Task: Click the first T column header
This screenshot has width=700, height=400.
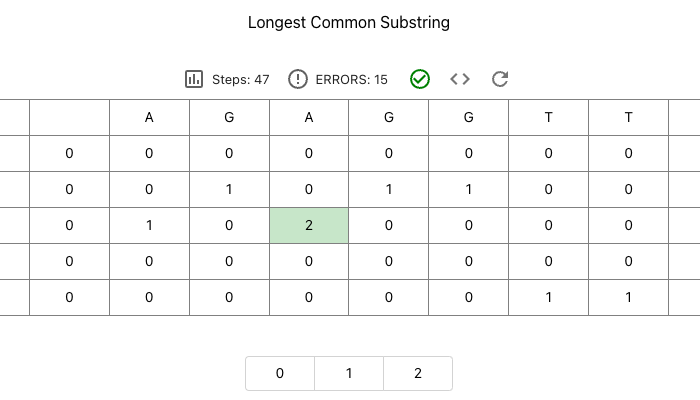Action: (x=549, y=117)
